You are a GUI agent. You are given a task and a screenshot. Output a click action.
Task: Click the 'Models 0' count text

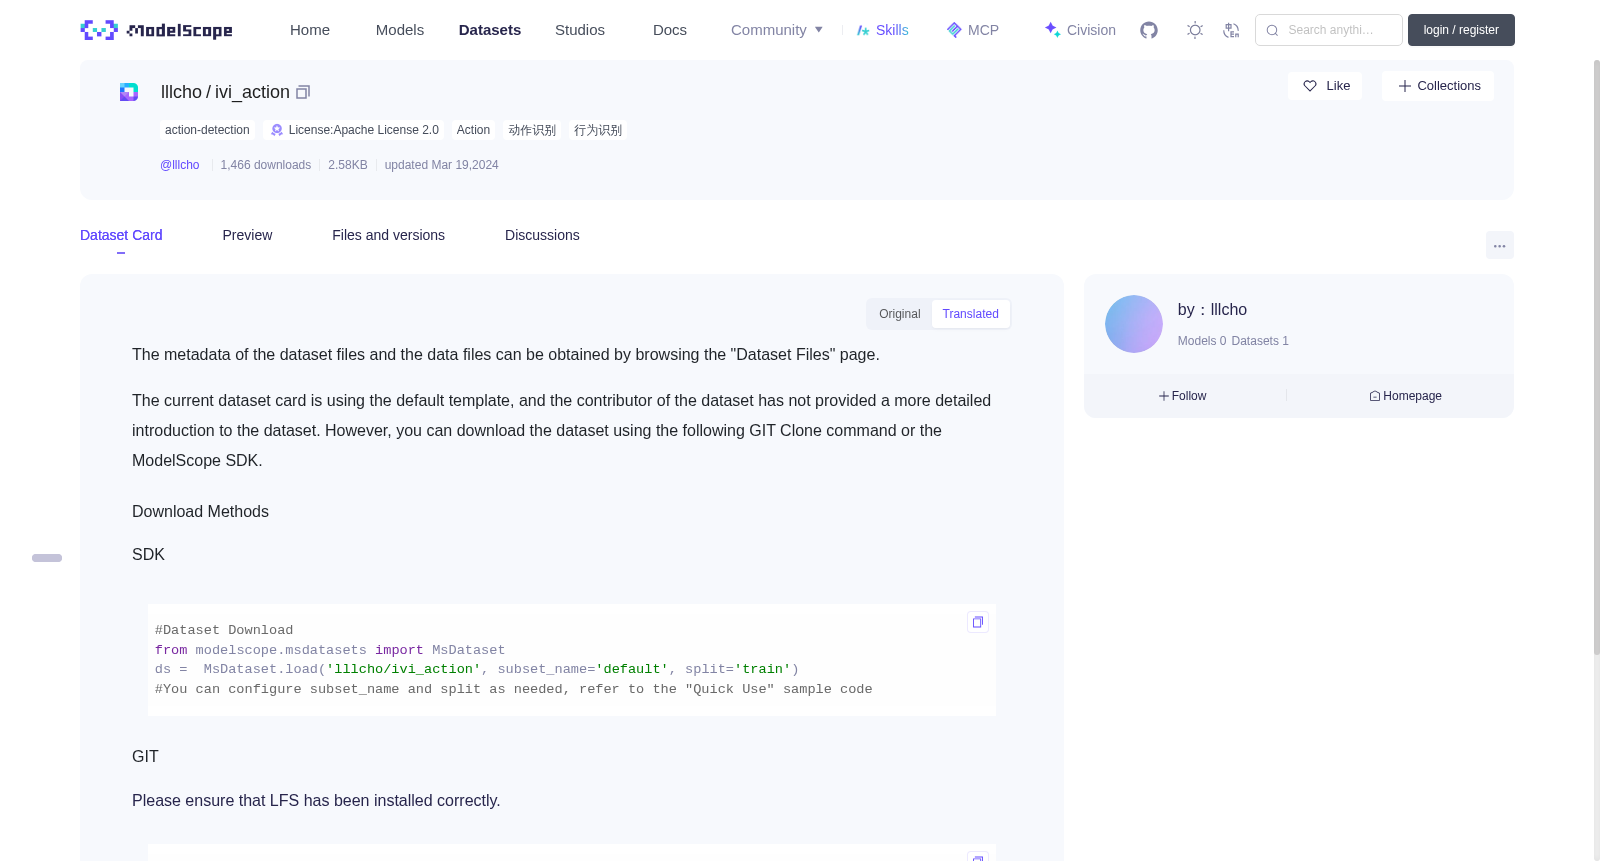point(1202,341)
